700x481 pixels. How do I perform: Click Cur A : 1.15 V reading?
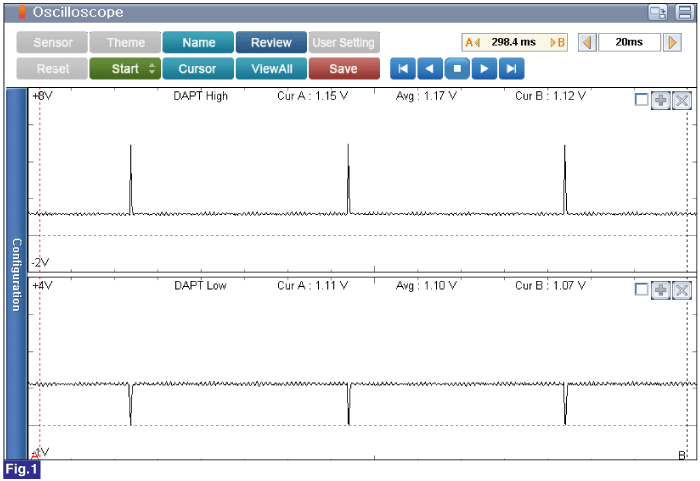pos(312,96)
